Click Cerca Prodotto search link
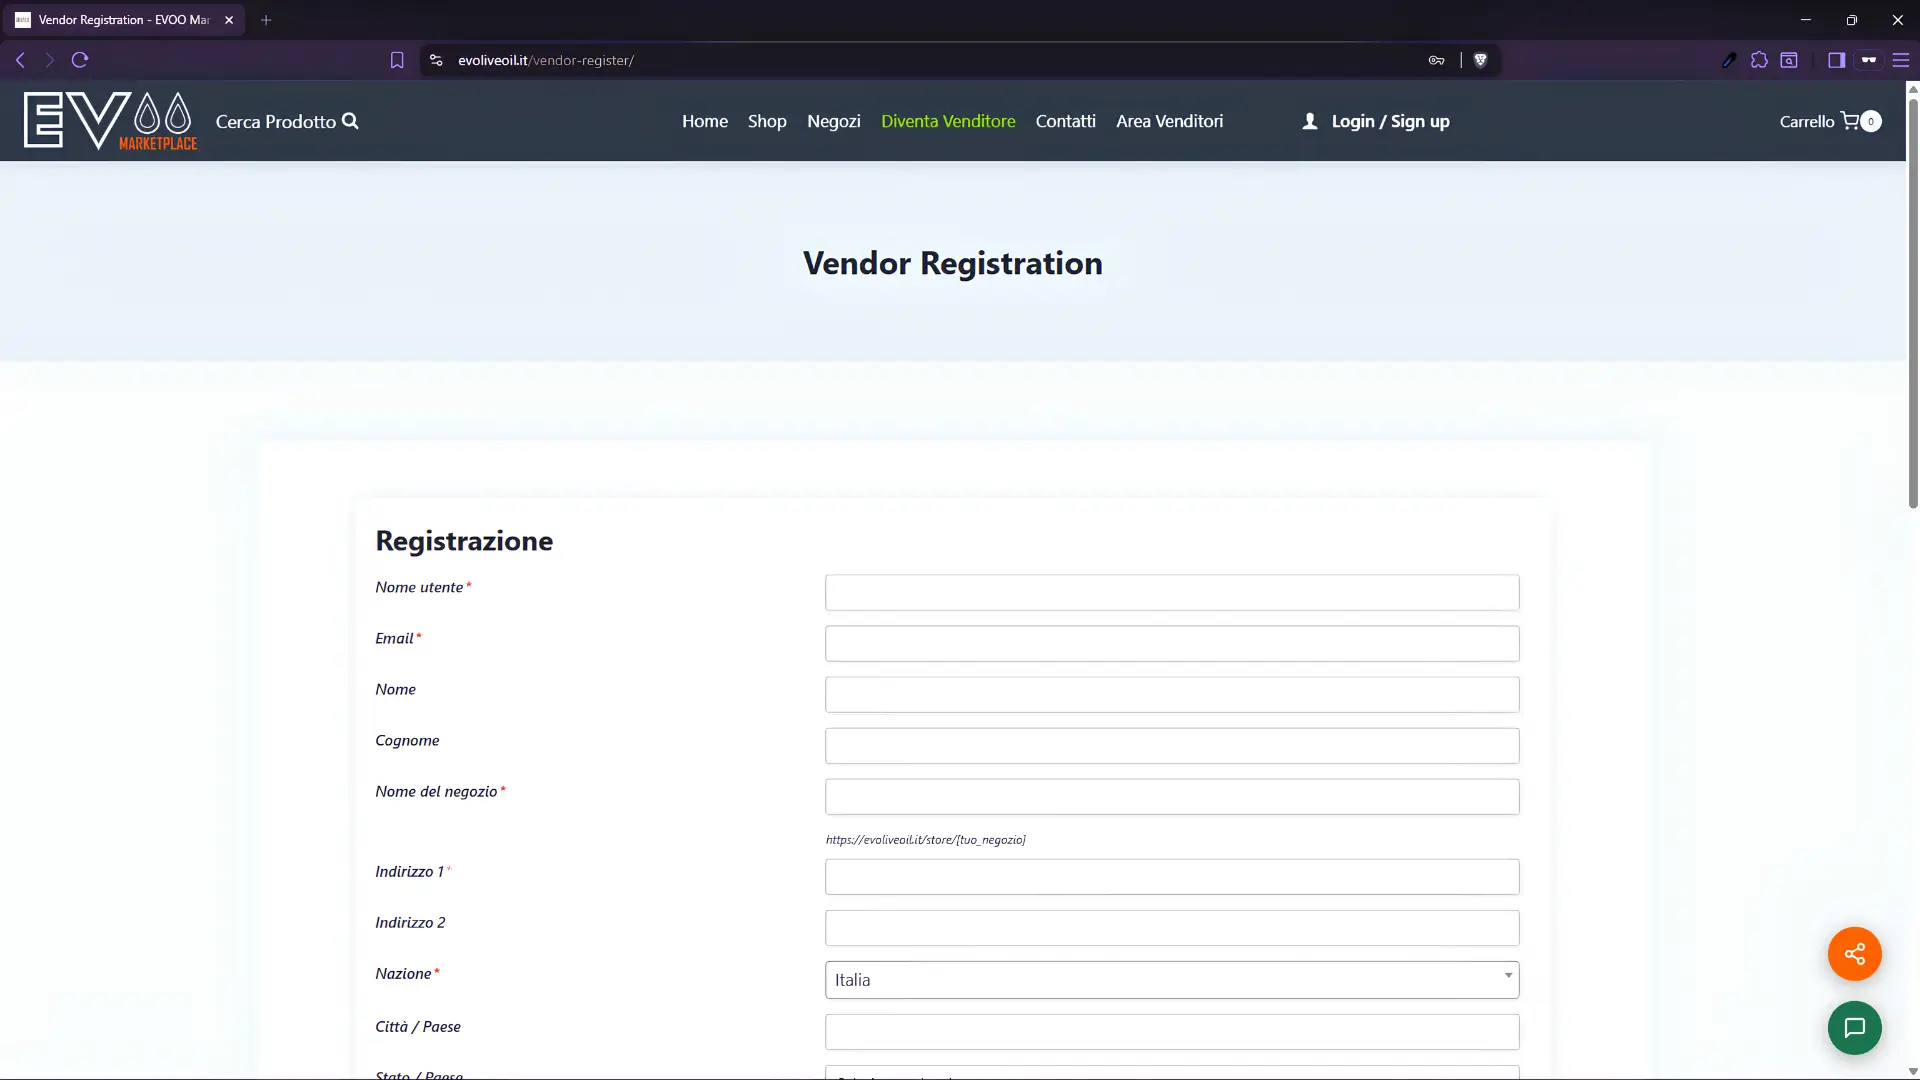The image size is (1920, 1080). point(276,121)
